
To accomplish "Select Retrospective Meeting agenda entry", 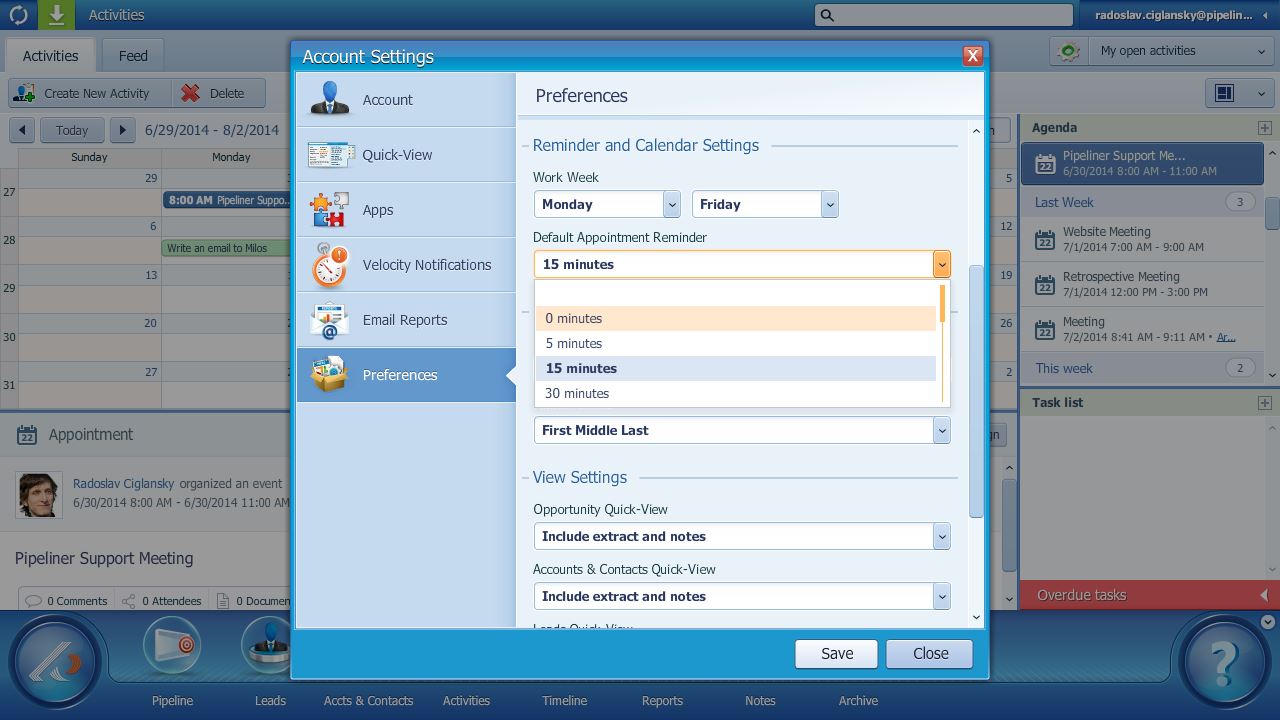I will (1142, 284).
